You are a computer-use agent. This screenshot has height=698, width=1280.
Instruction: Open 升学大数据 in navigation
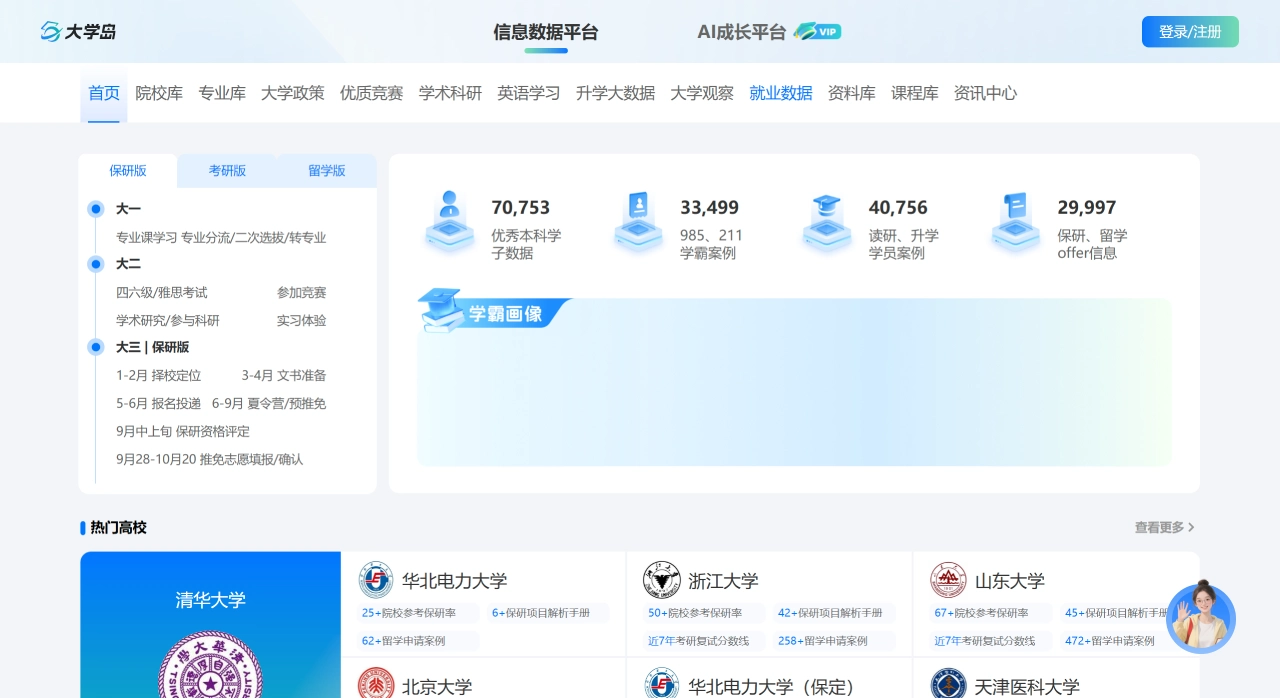tap(615, 93)
